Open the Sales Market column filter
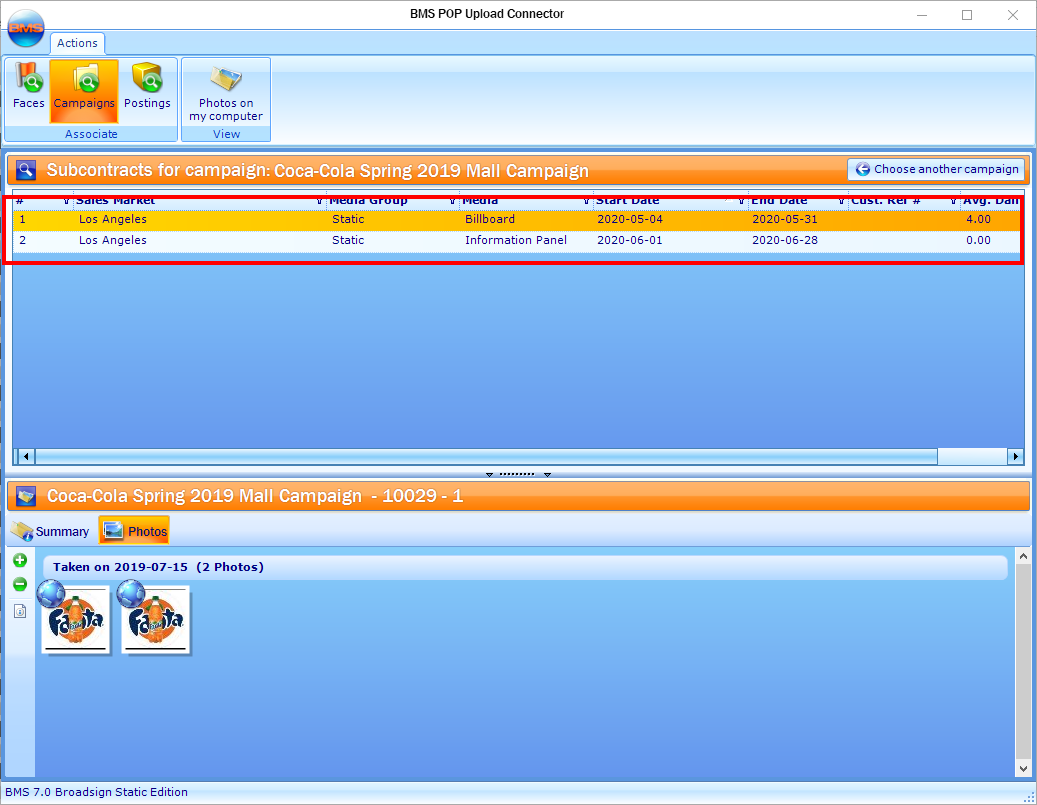 click(319, 200)
